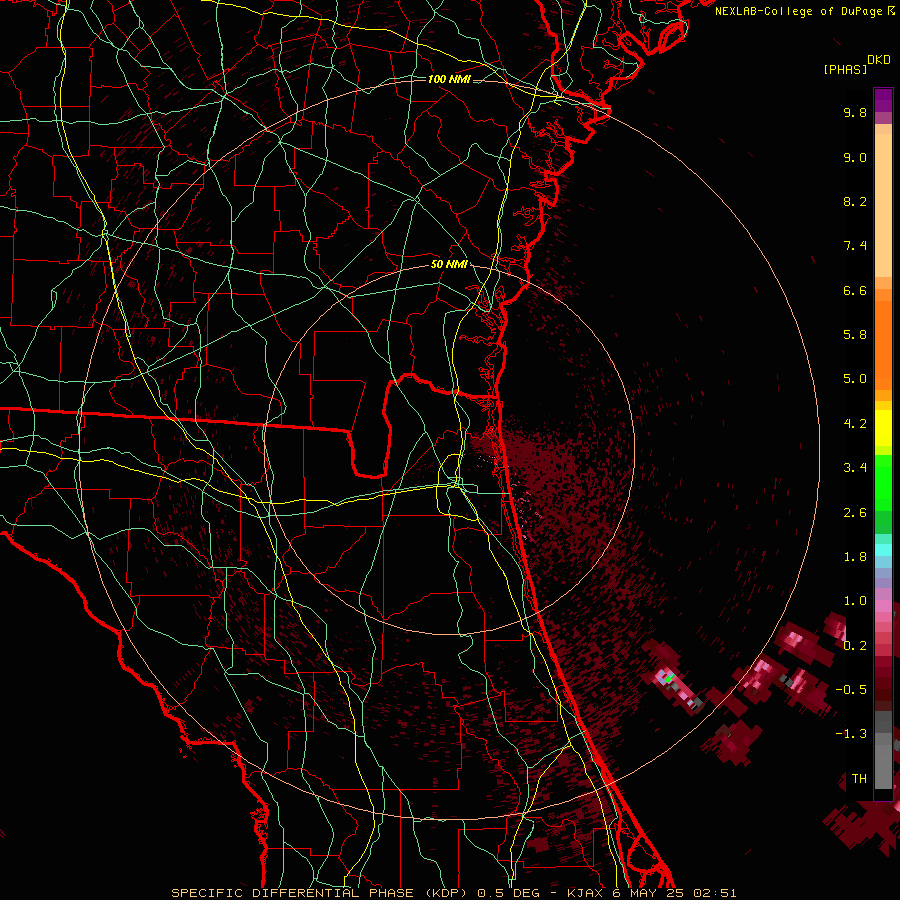This screenshot has width=900, height=900.
Task: Click the 0.2 scale value
Action: click(855, 646)
